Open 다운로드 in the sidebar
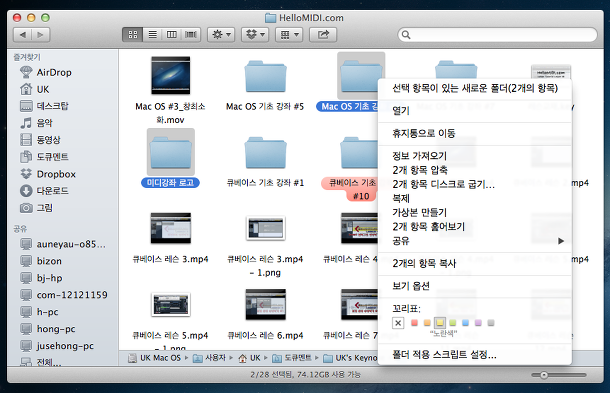The width and height of the screenshot is (610, 393). [x=44, y=191]
